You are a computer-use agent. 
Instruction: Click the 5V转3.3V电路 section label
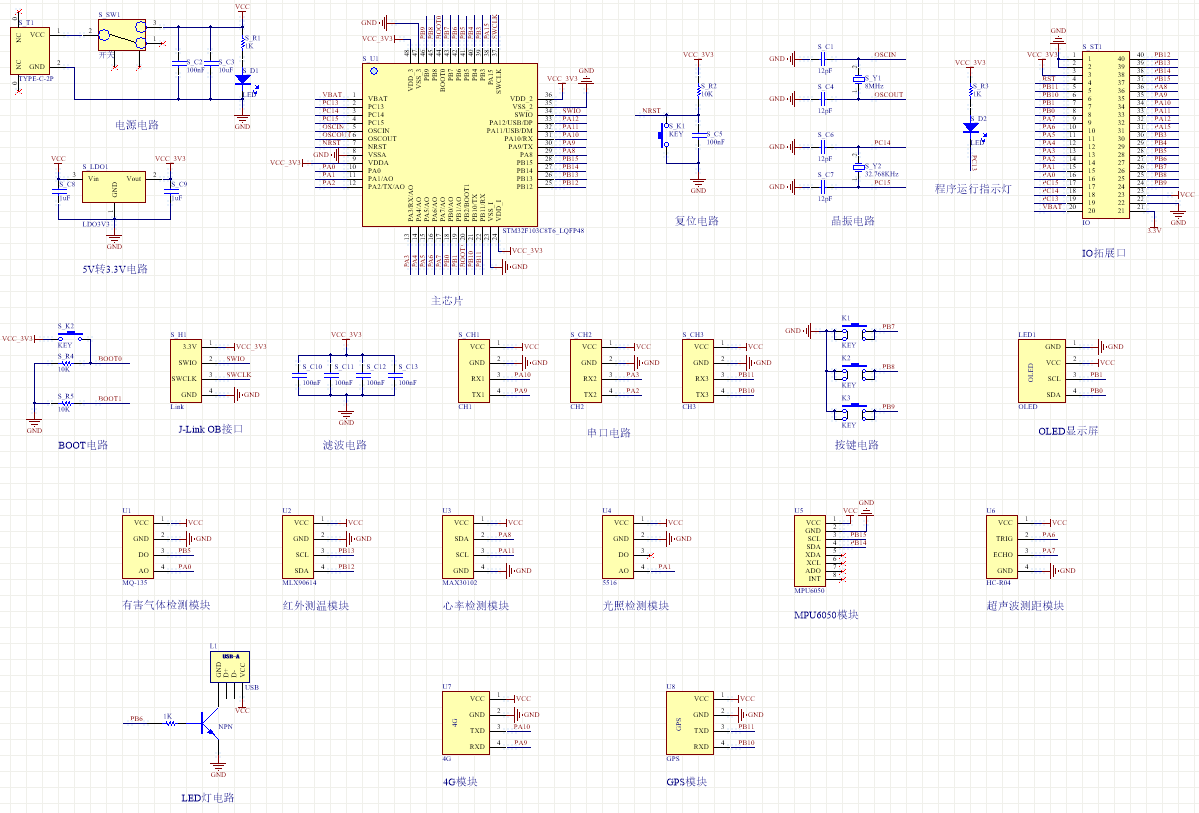[x=115, y=269]
